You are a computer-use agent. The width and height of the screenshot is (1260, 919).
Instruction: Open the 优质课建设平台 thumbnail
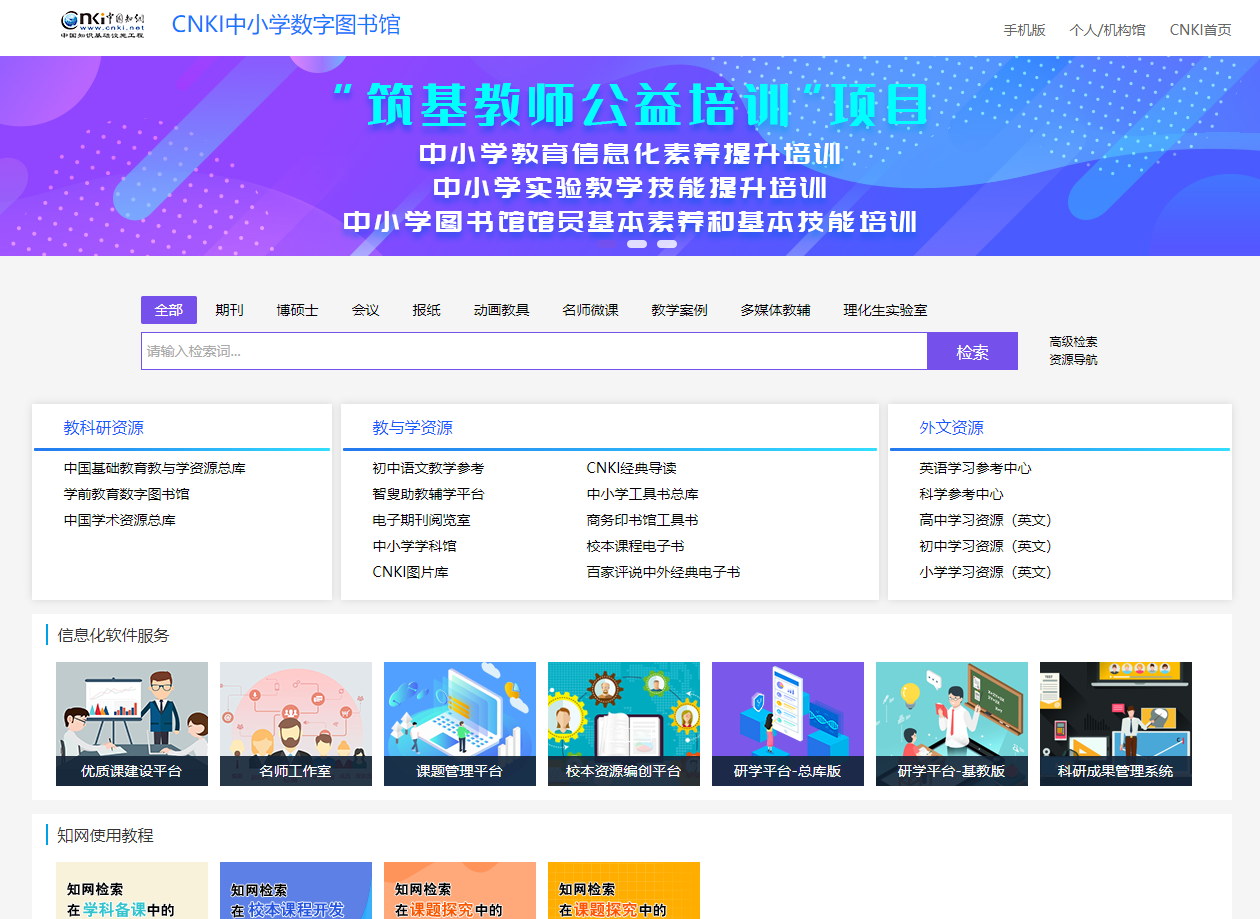(132, 724)
